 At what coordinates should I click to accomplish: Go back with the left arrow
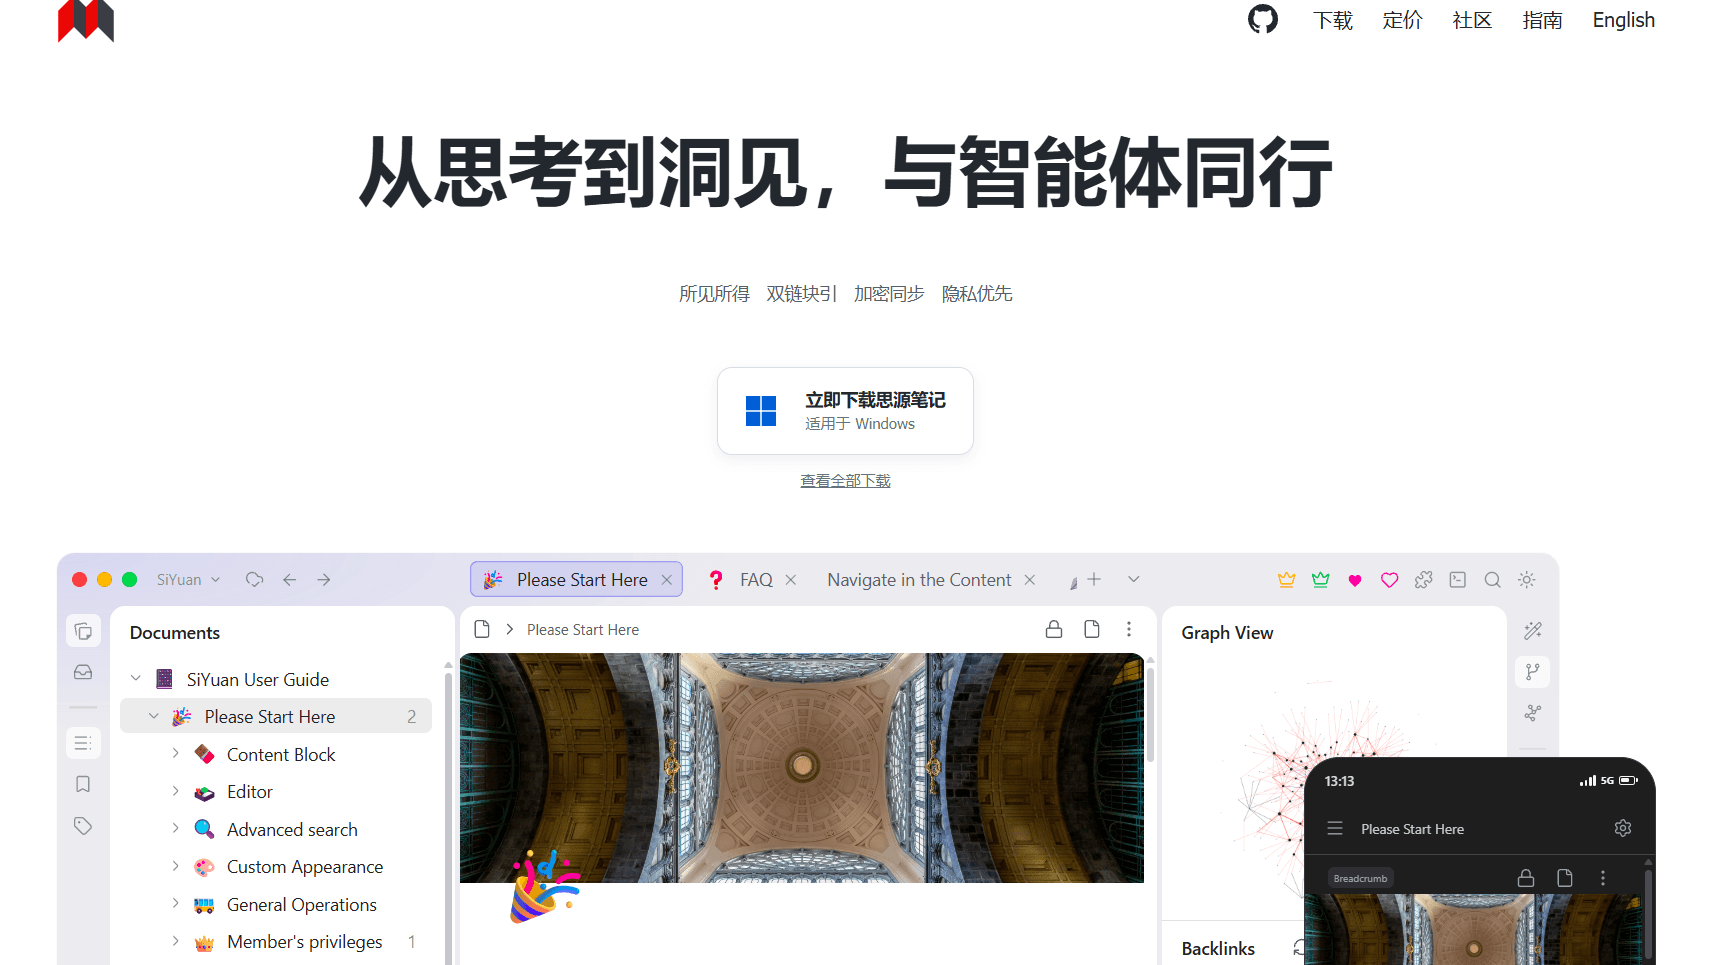(x=290, y=580)
